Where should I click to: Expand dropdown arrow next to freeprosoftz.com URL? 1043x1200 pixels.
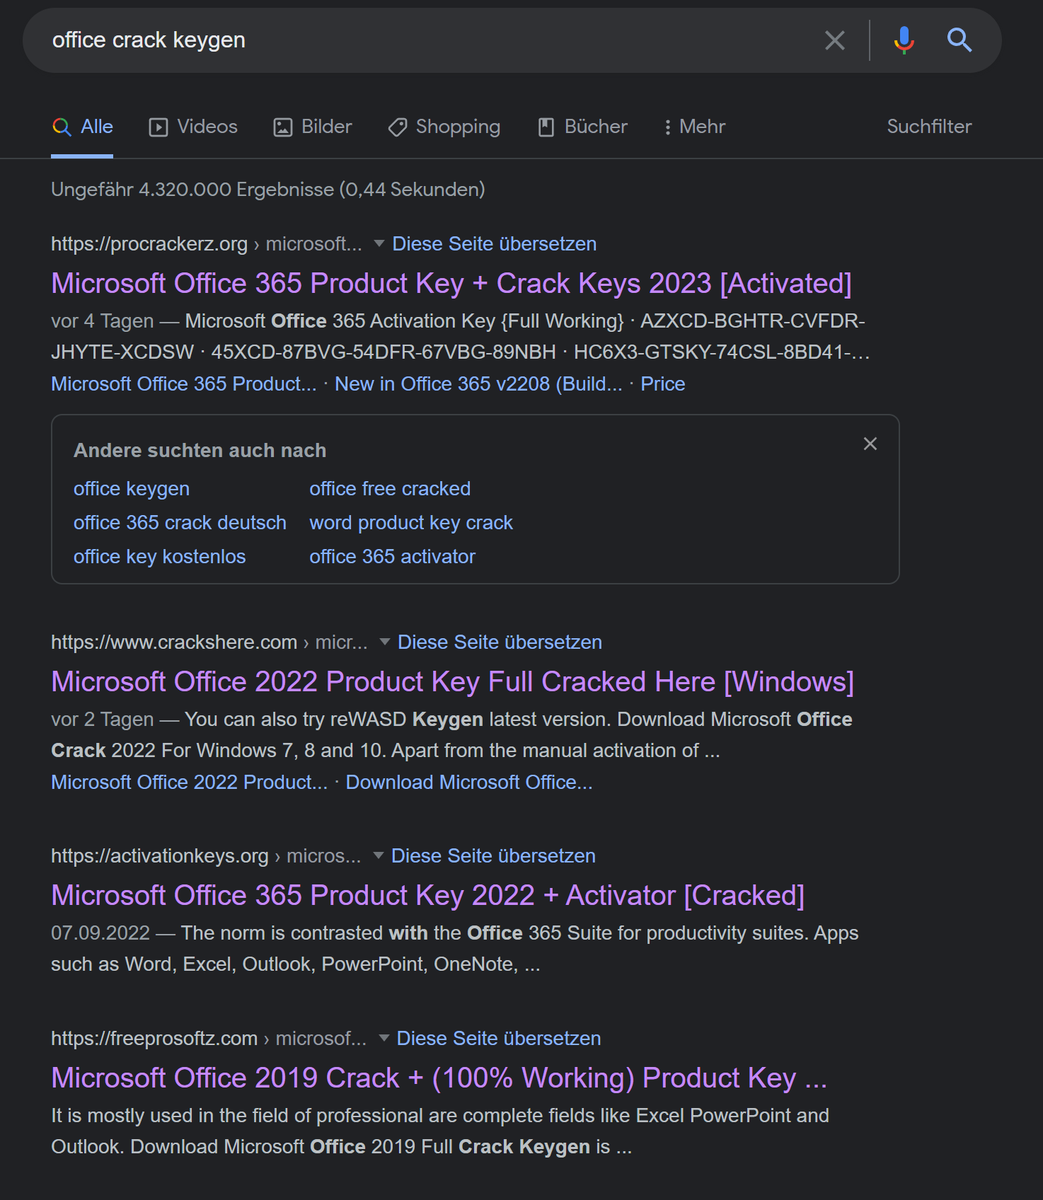coord(384,1038)
